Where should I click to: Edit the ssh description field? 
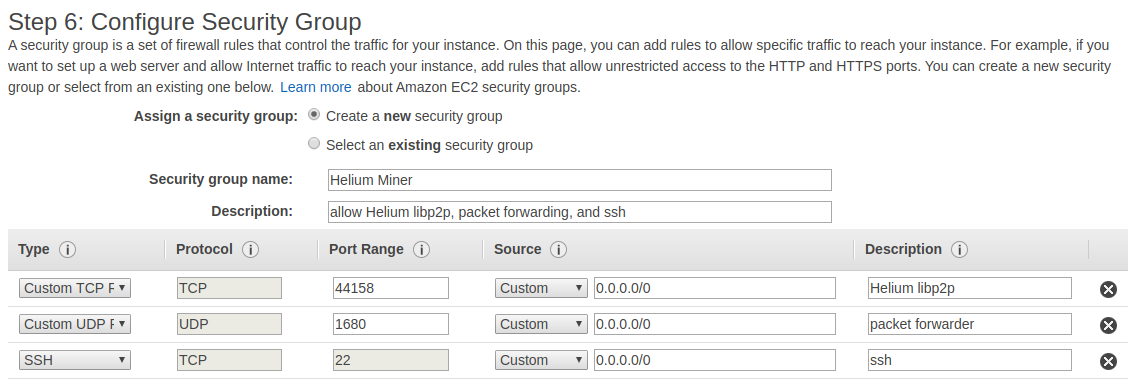969,359
